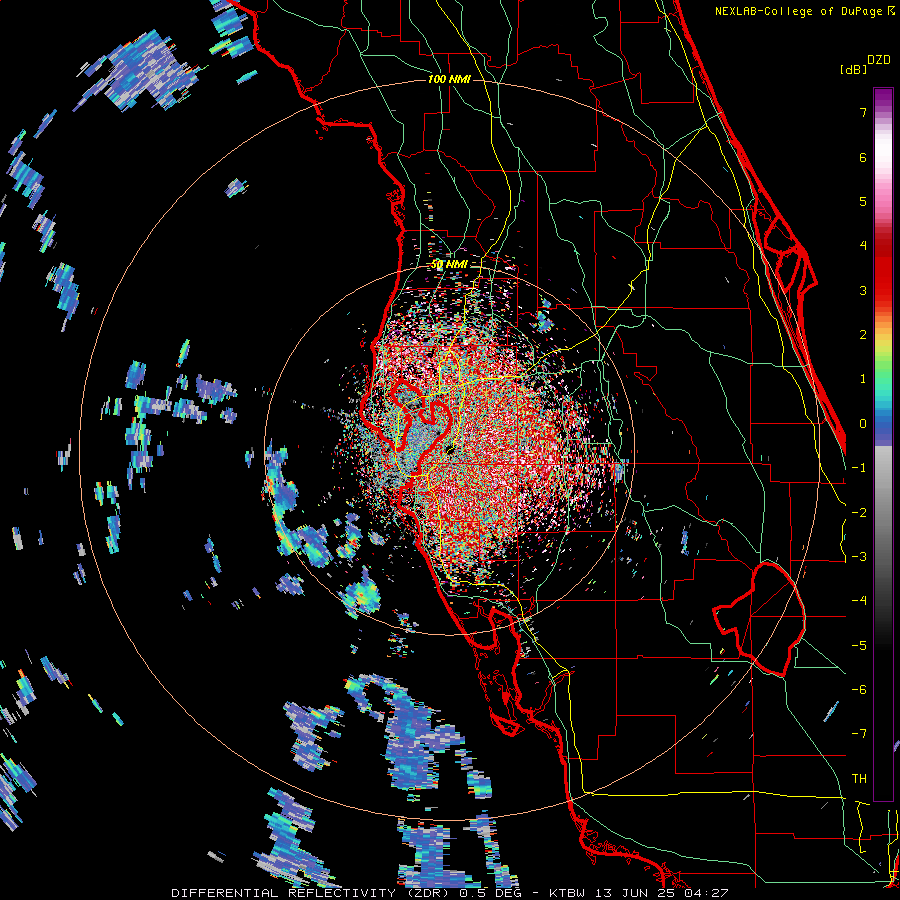Click the "100 NMI" range ring label
Screen dimensions: 900x900
449,79
